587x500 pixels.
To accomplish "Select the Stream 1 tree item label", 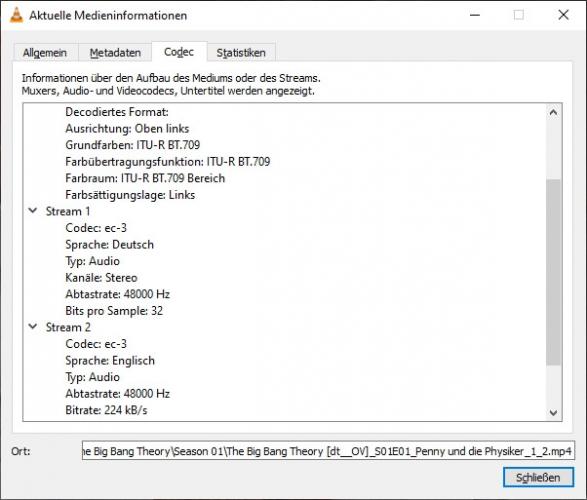I will (x=68, y=211).
